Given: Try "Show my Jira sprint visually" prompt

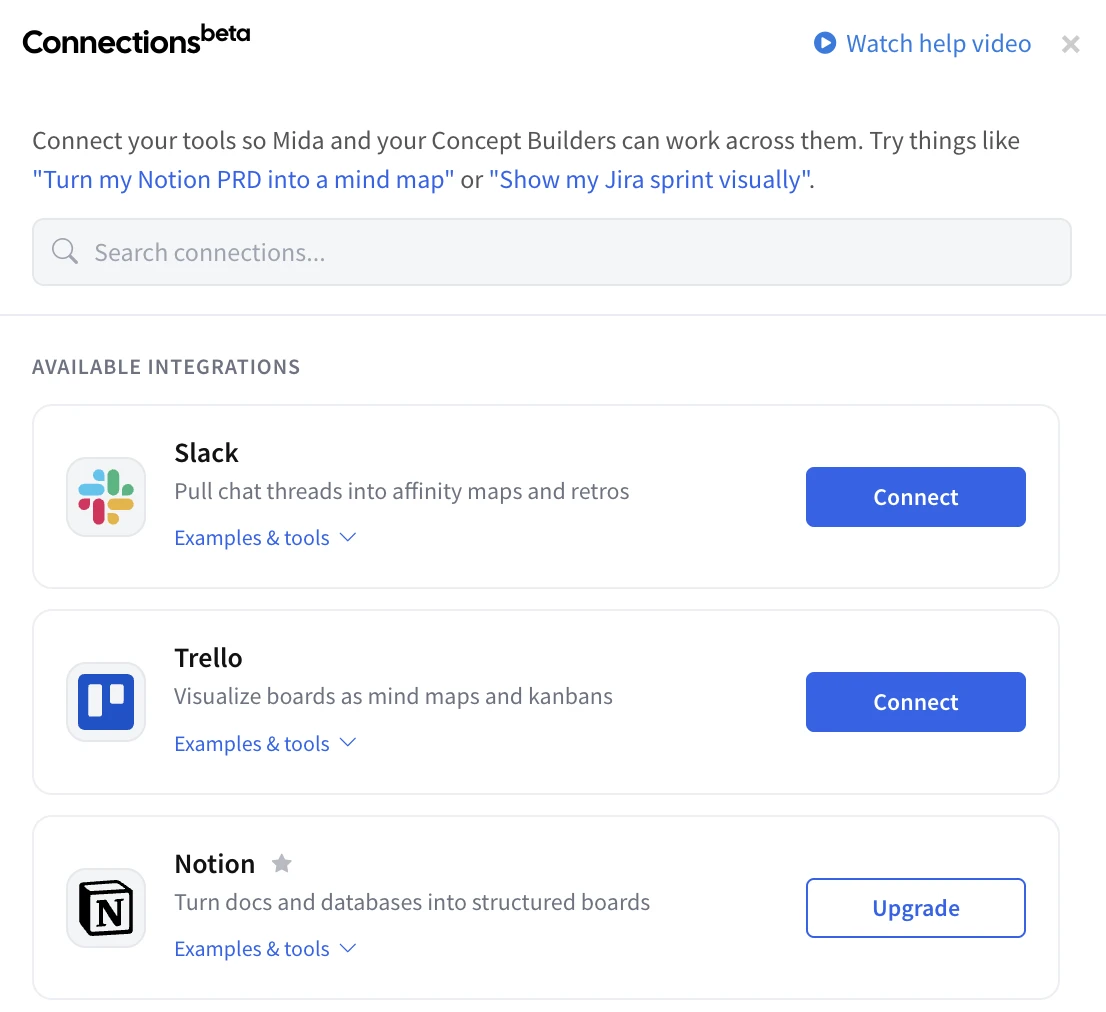Looking at the screenshot, I should point(650,180).
